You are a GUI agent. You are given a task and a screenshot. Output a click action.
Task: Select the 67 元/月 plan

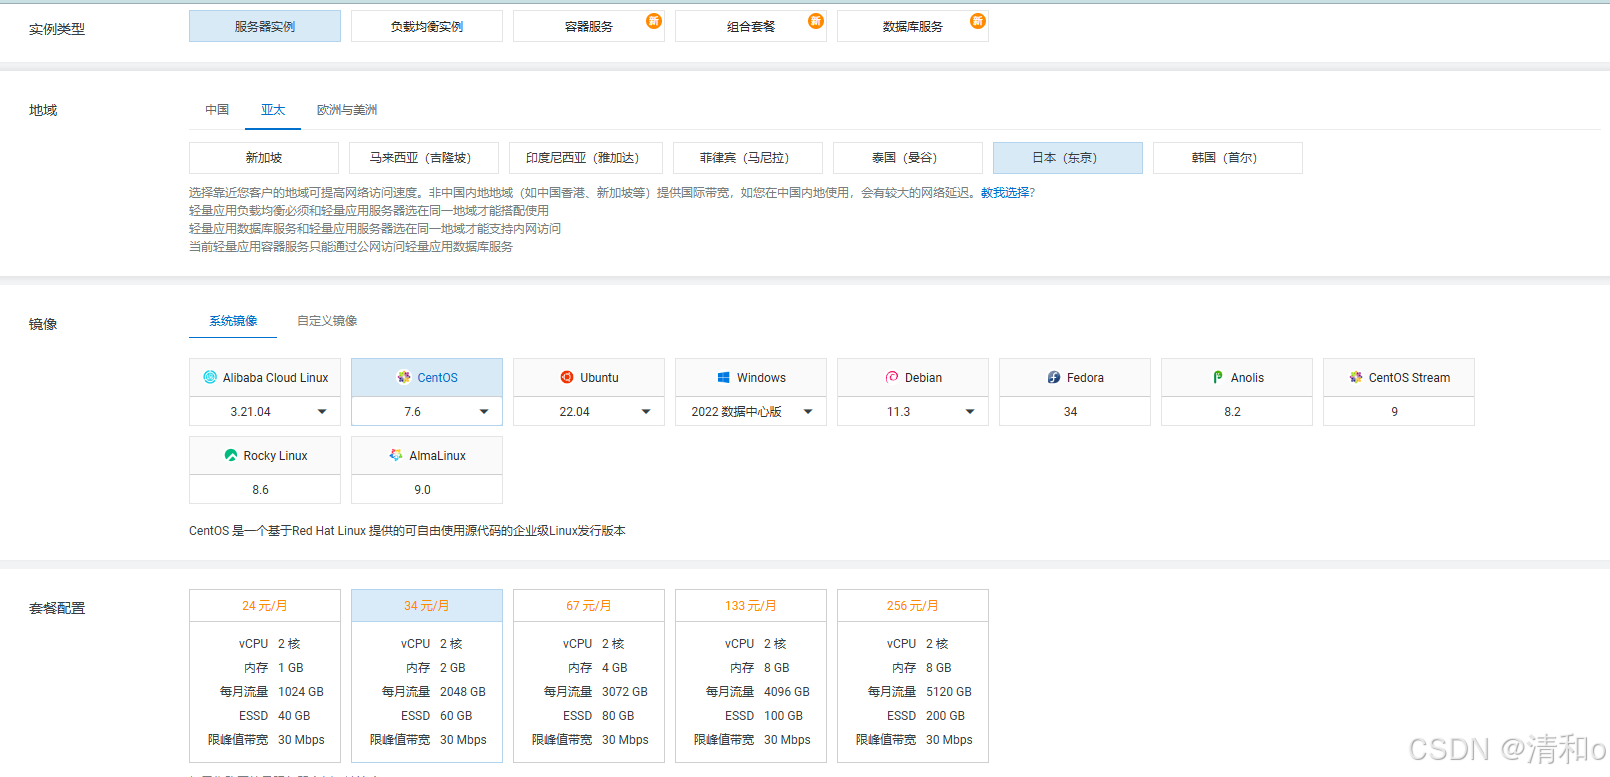(589, 676)
